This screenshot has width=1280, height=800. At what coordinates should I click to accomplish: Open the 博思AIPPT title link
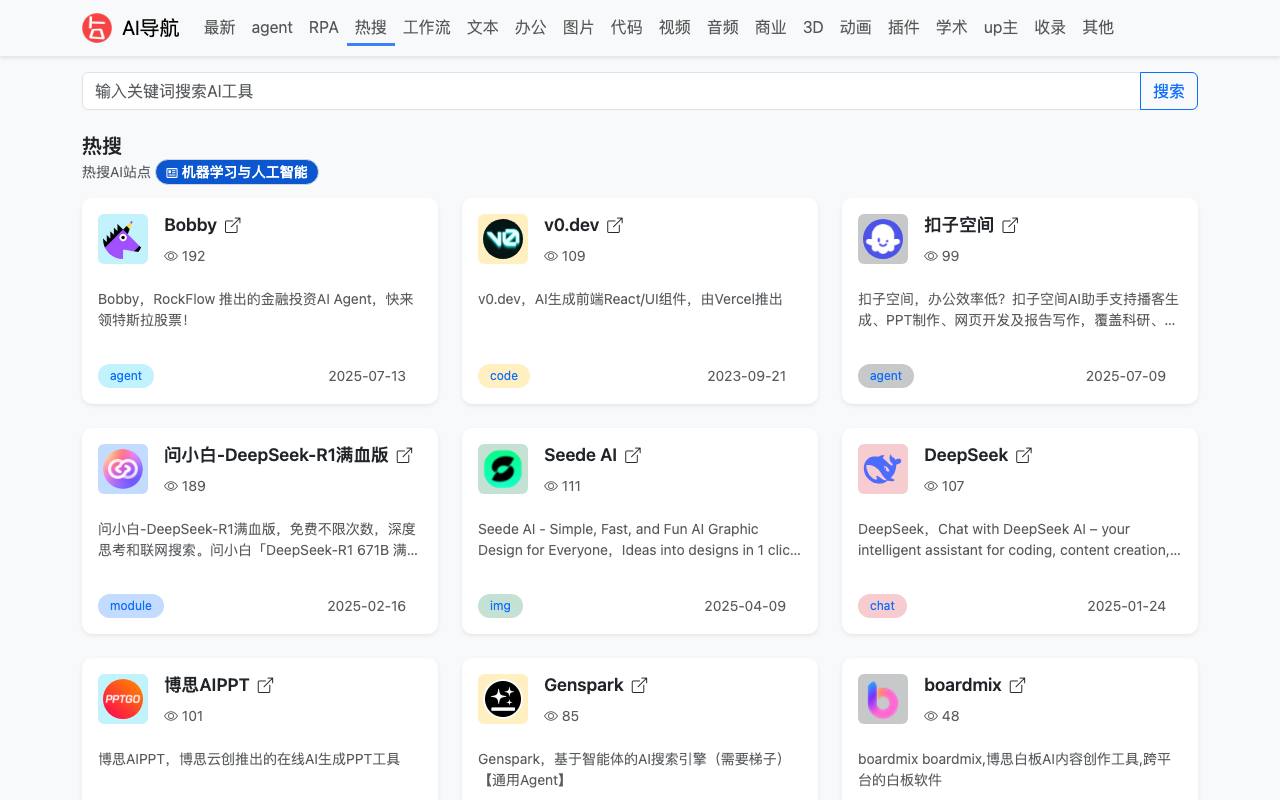pos(207,685)
